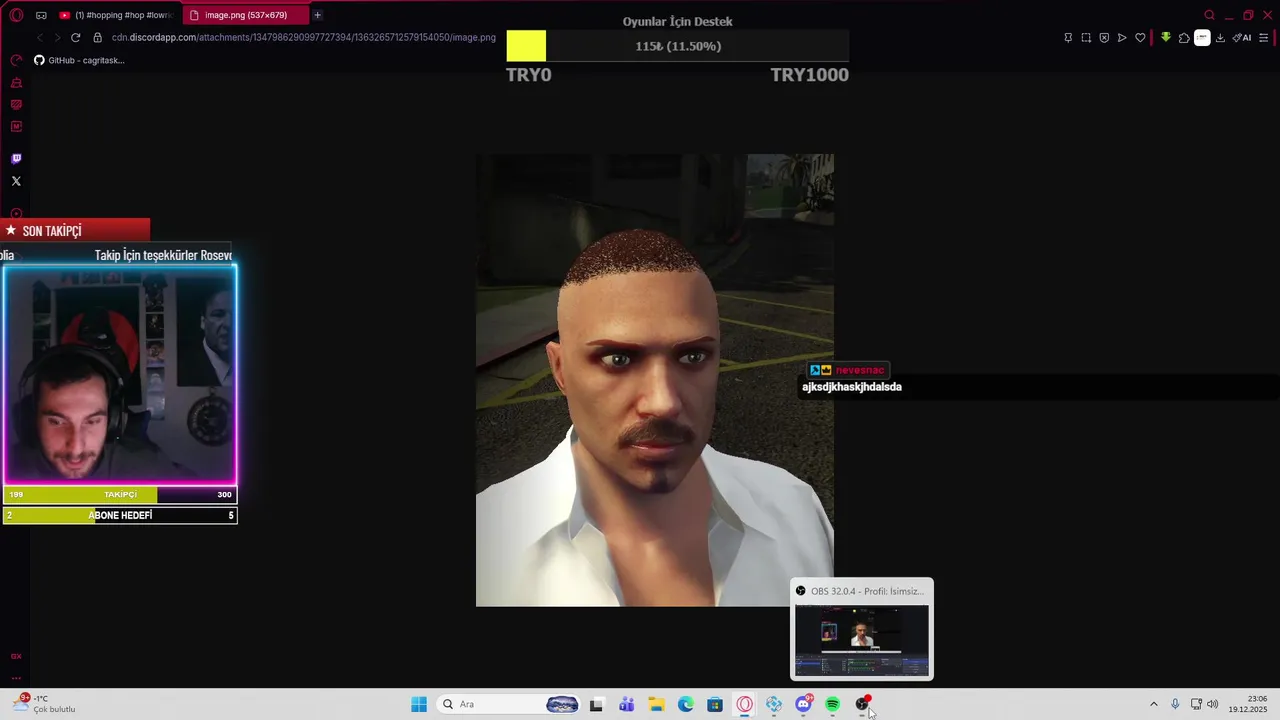This screenshot has width=1280, height=720.
Task: Toggle the ad blocker shield icon
Action: 1104,38
